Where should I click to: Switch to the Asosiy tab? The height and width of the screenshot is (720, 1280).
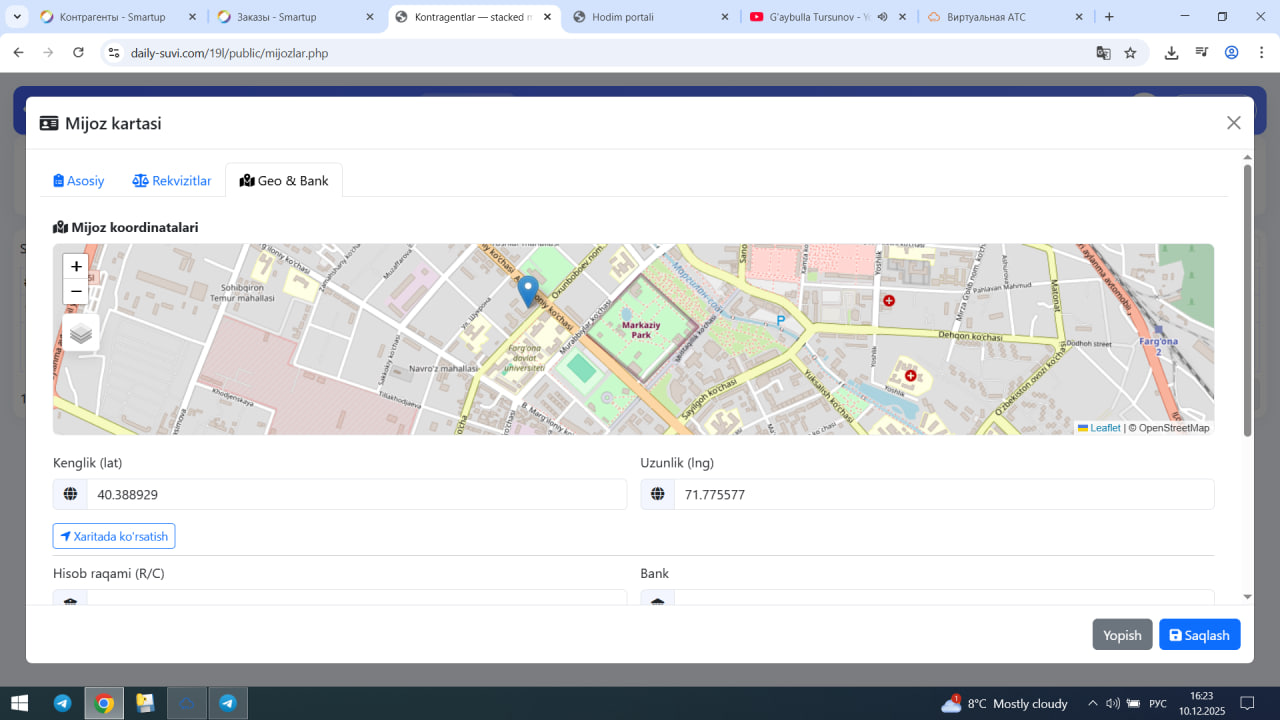(79, 181)
